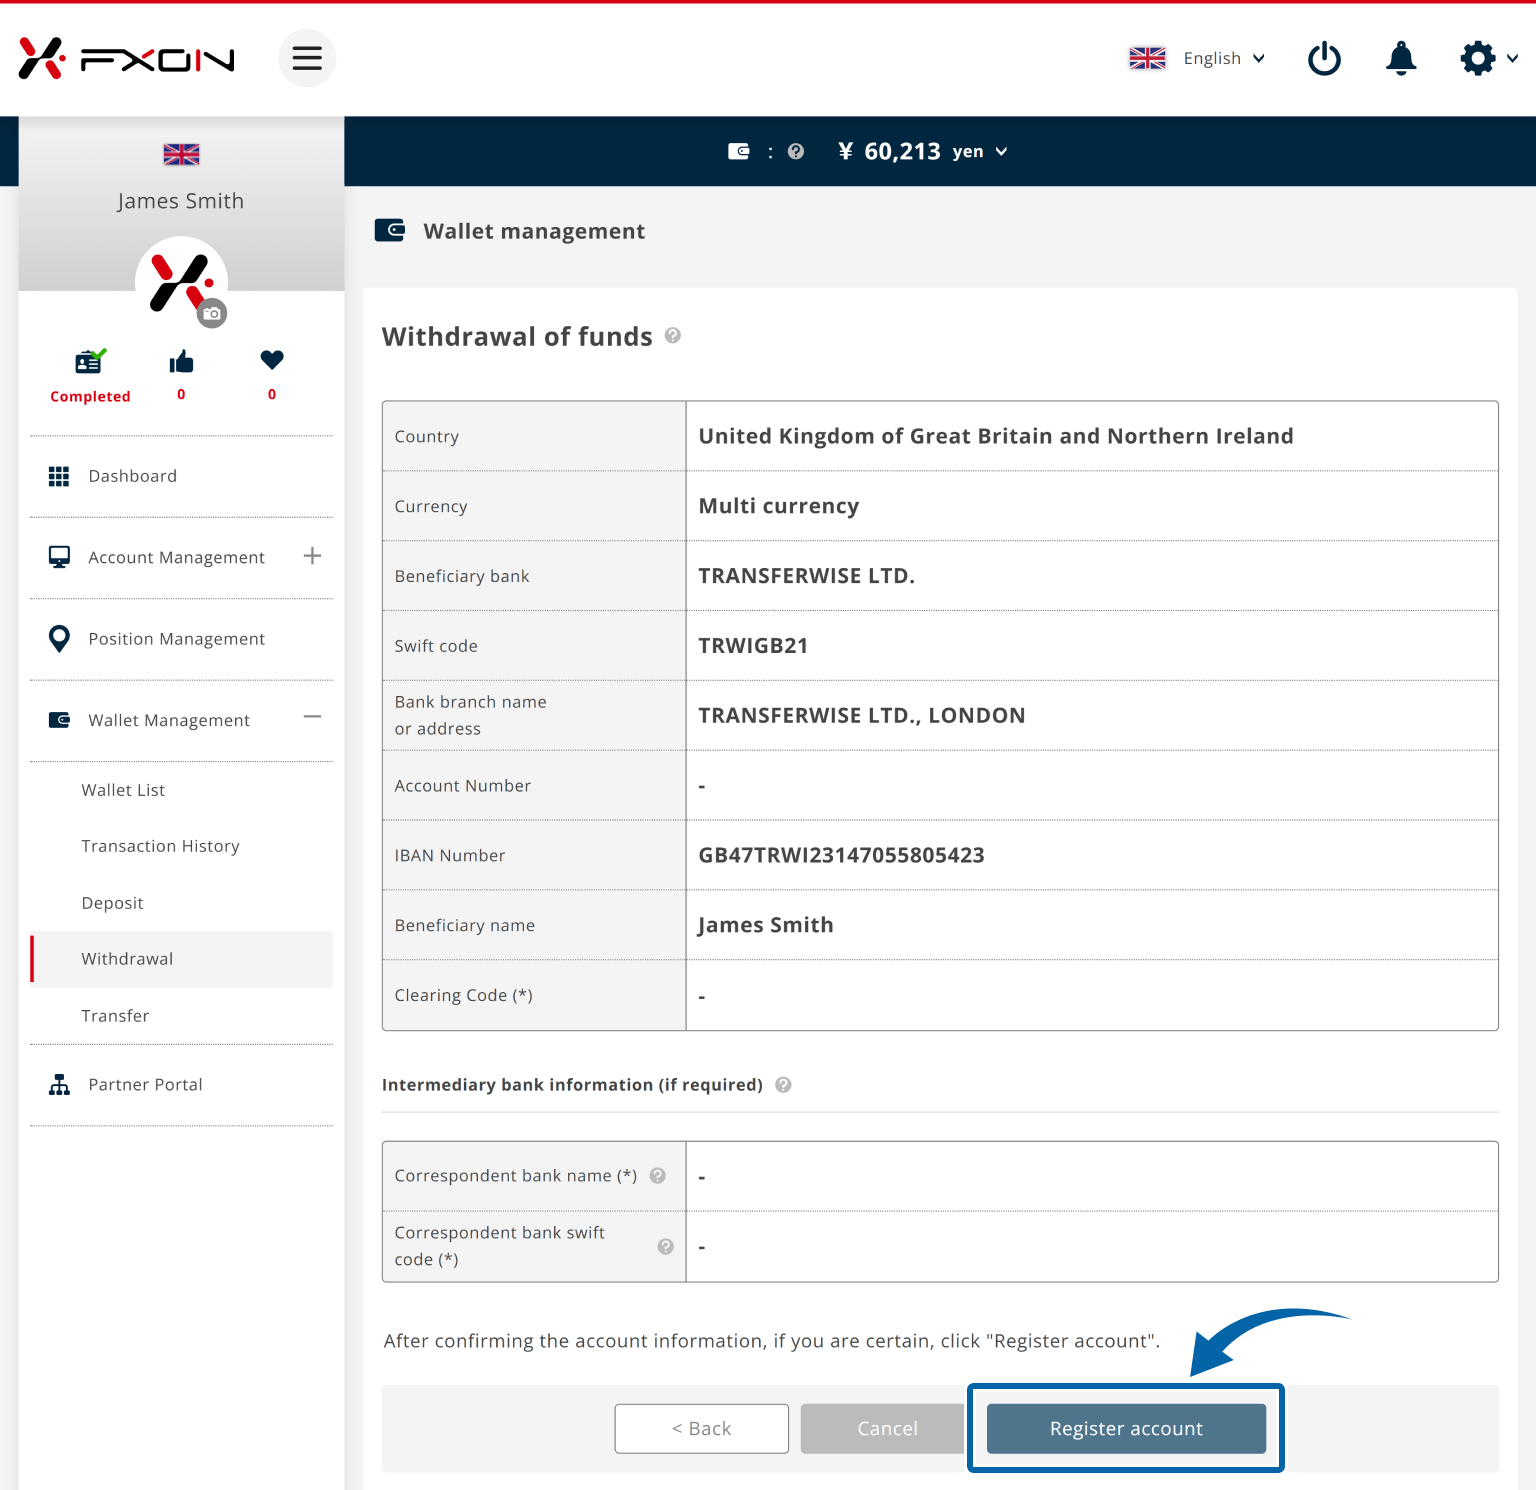The image size is (1536, 1490).
Task: Click the Clearing Code (*) label
Action: 463,996
